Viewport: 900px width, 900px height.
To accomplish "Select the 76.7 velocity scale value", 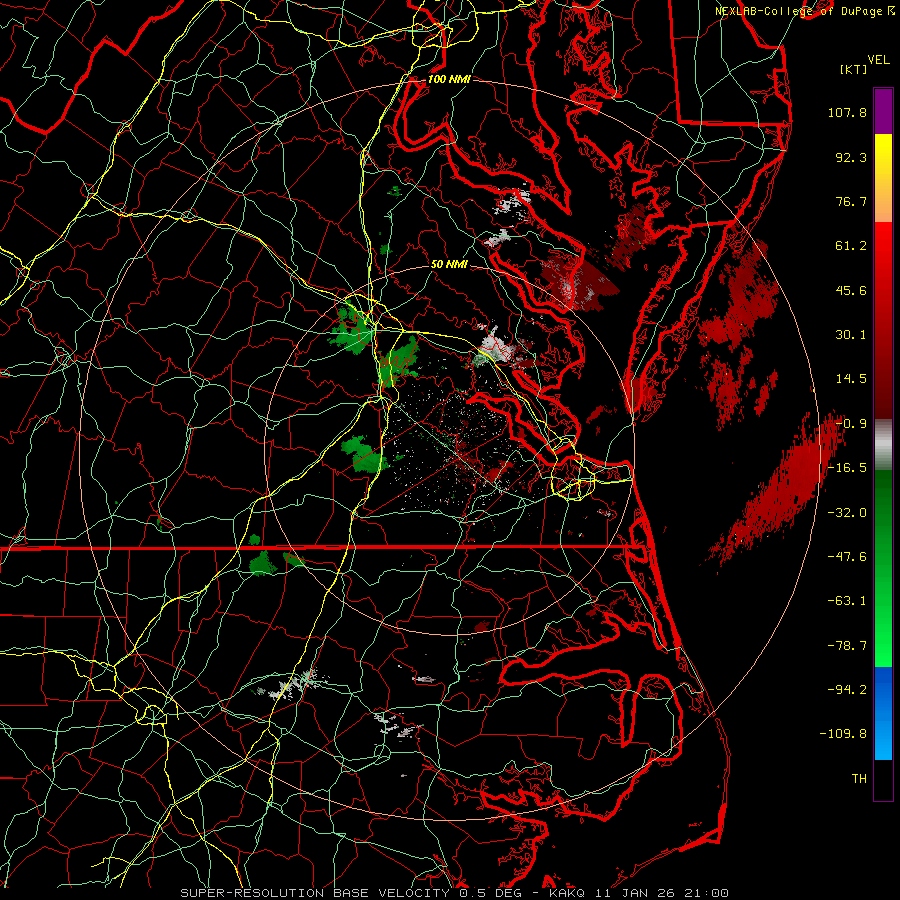I will pyautogui.click(x=851, y=201).
